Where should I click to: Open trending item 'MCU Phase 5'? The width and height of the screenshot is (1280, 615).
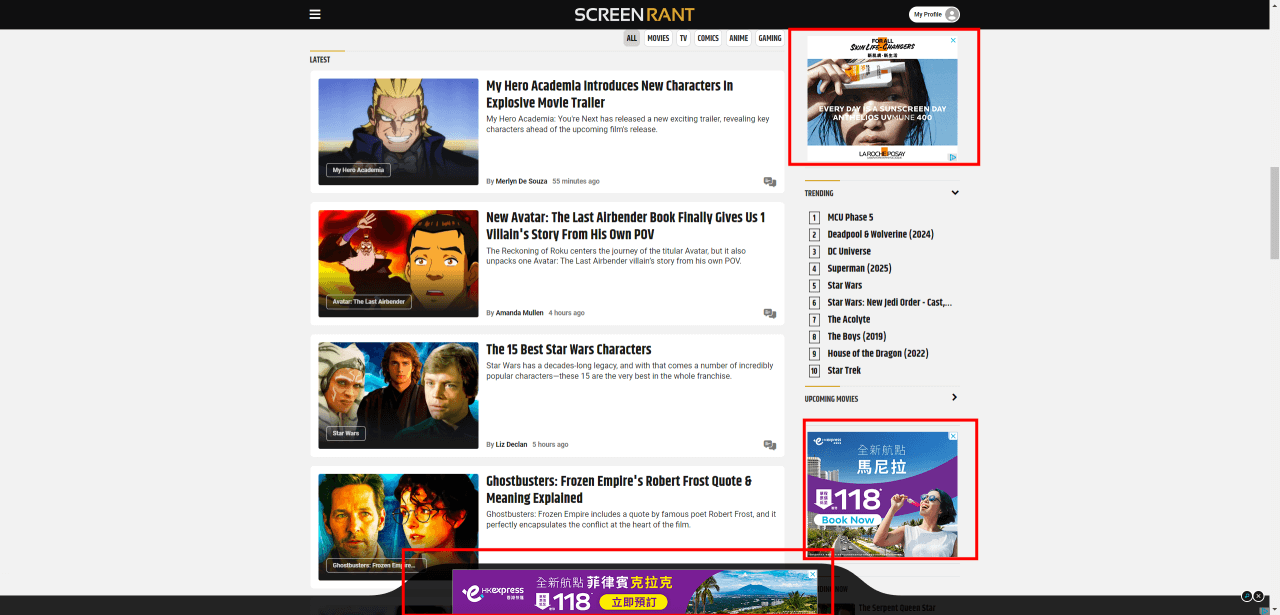850,217
